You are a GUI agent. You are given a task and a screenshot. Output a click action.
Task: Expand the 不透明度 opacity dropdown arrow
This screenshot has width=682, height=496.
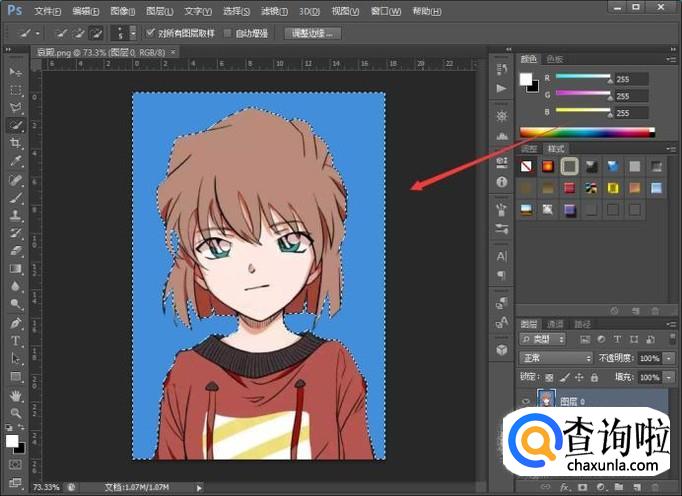coord(667,358)
